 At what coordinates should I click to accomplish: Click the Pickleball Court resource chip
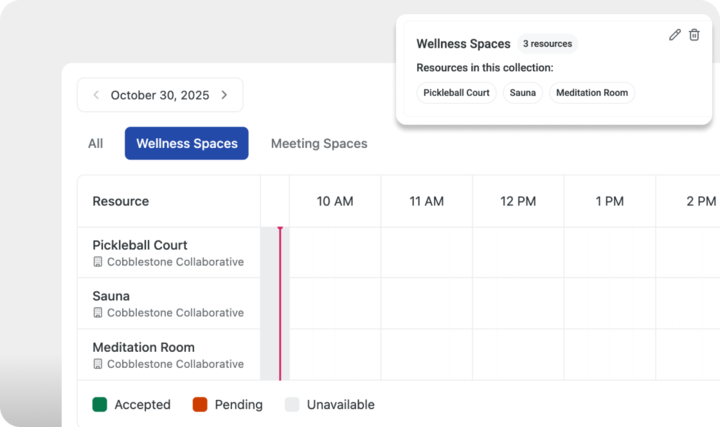pyautogui.click(x=456, y=93)
